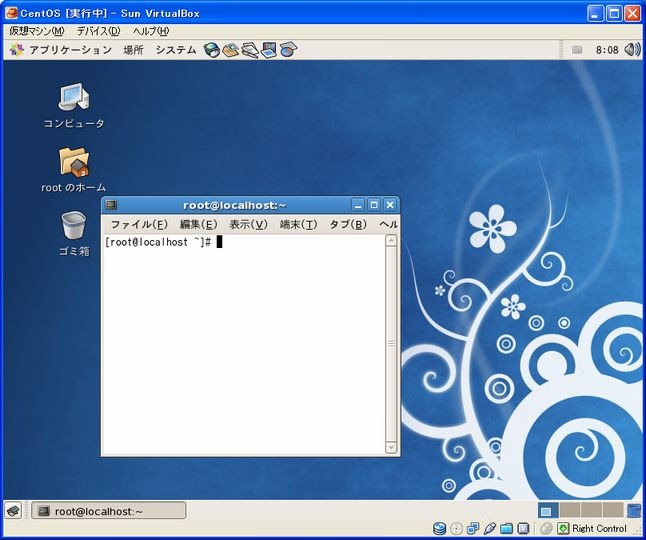Click the terminal vertical scrollbar

pyautogui.click(x=391, y=344)
